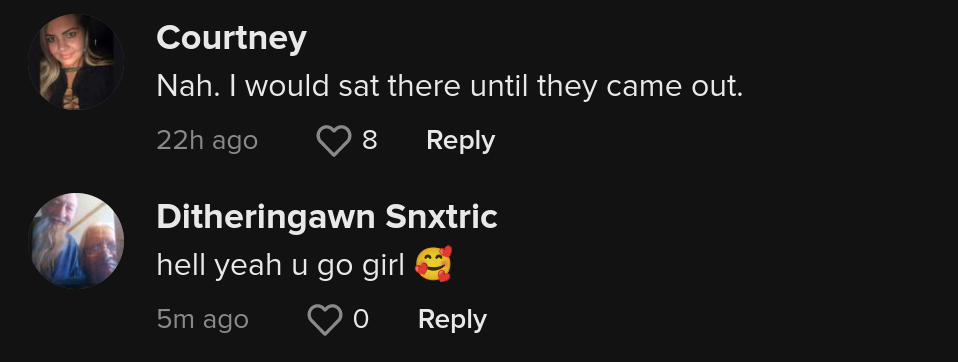
Task: Click the word 'Snxtric' in second username
Action: coord(441,217)
